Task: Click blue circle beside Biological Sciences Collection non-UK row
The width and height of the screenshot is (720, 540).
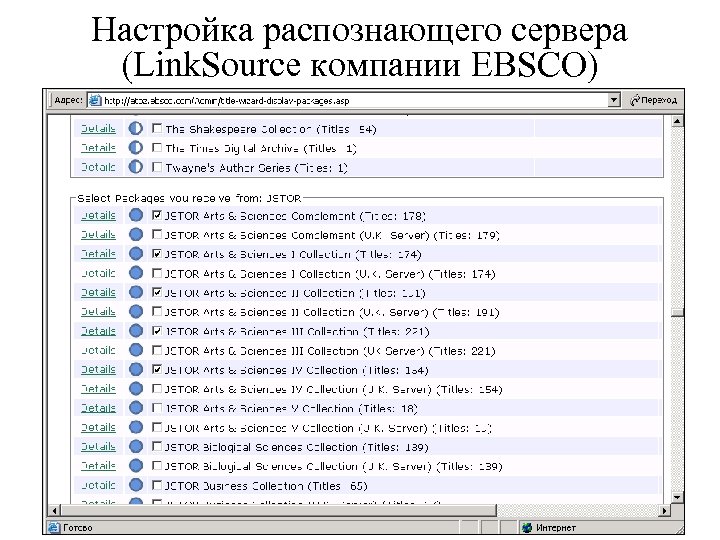Action: [x=135, y=446]
